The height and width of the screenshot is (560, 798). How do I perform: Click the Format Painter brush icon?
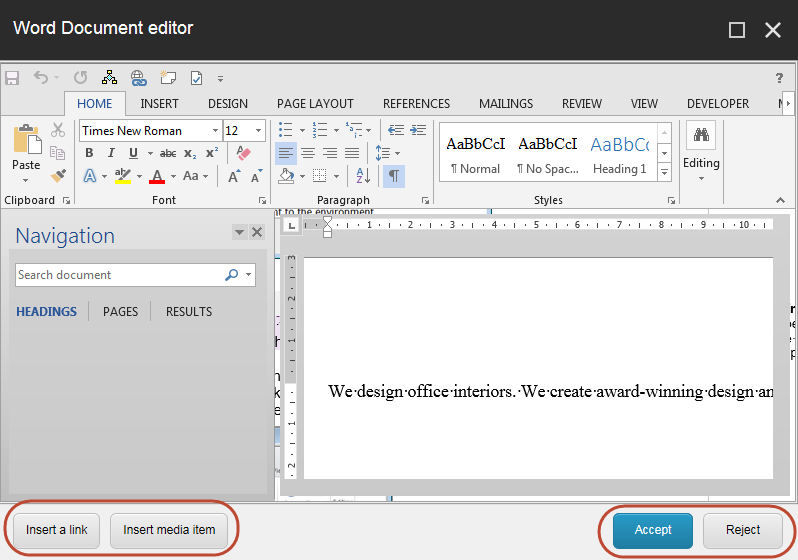coord(58,176)
